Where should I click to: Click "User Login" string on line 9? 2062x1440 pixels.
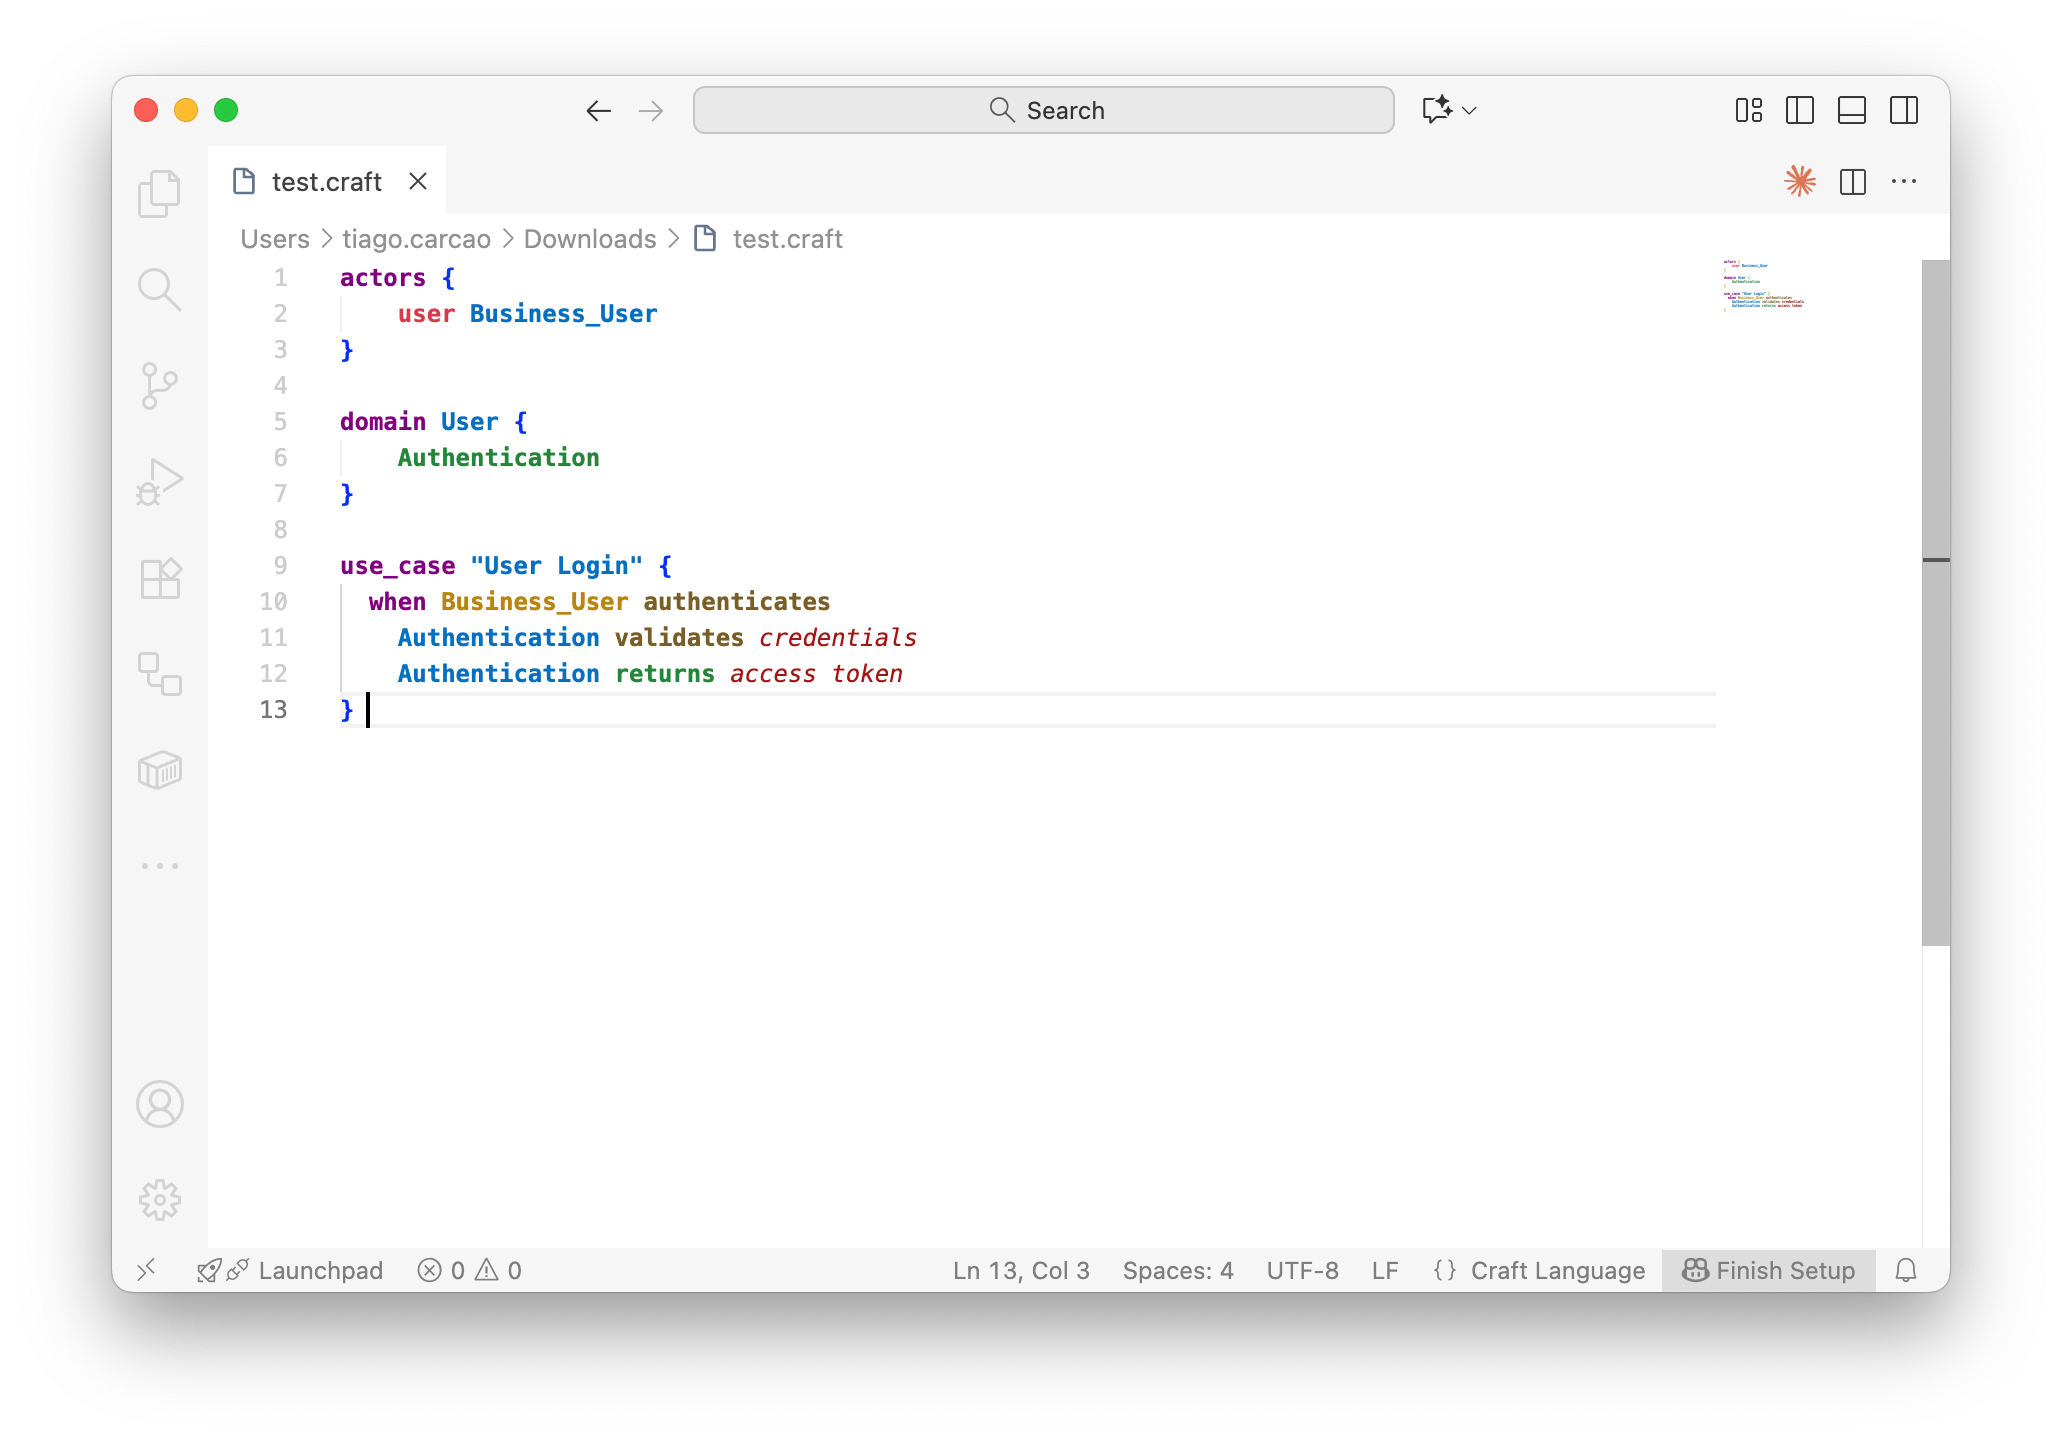[556, 566]
